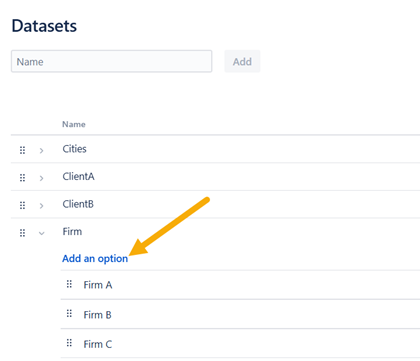Screen dimensions: 420x361
Task: Select the Firm B option
Action: (97, 315)
